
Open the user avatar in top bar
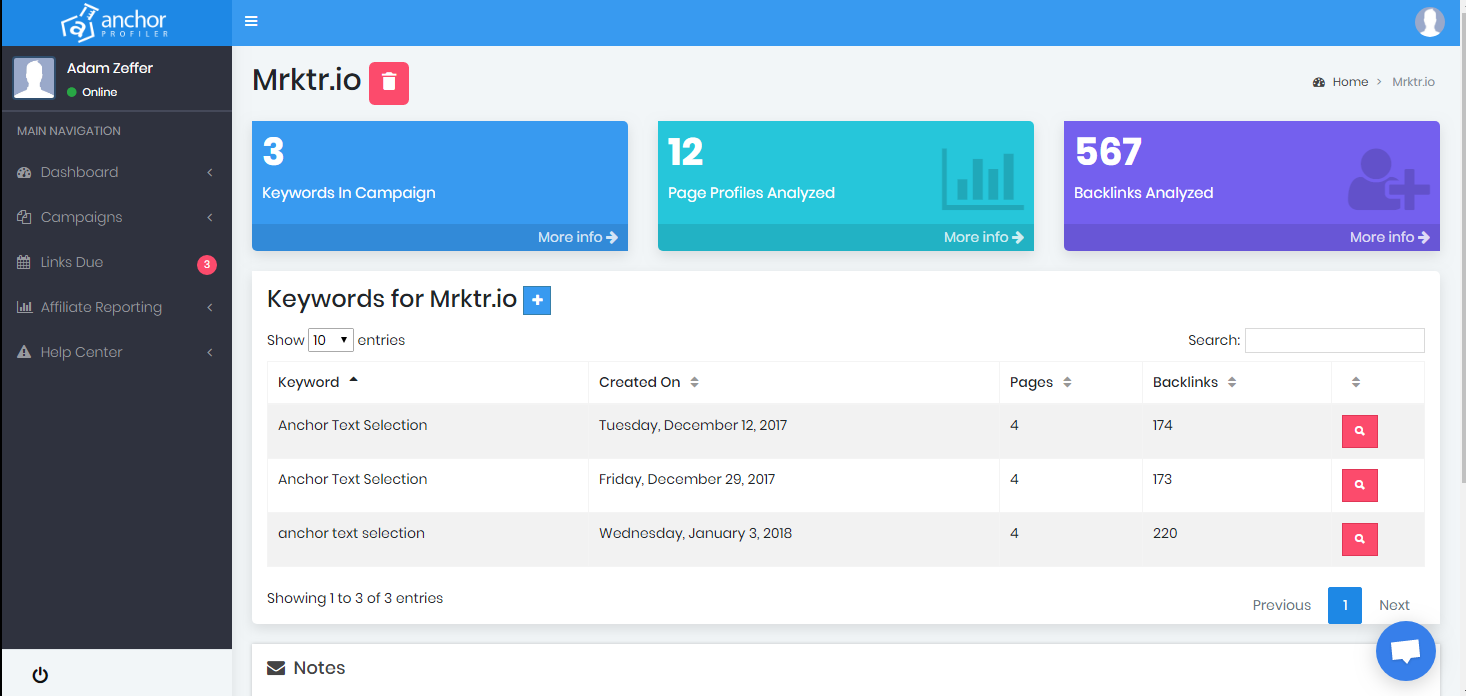1430,21
